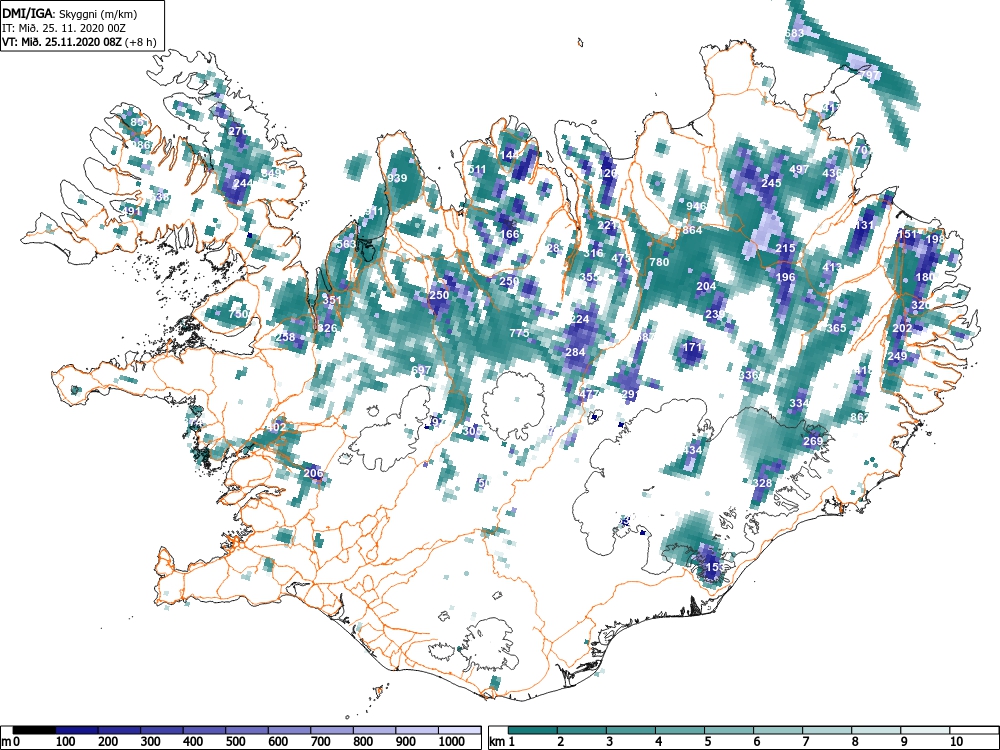This screenshot has height=750, width=1000.
Task: Click the "VT: Mið. 25.11.2020 08Z" line
Action: (62, 42)
